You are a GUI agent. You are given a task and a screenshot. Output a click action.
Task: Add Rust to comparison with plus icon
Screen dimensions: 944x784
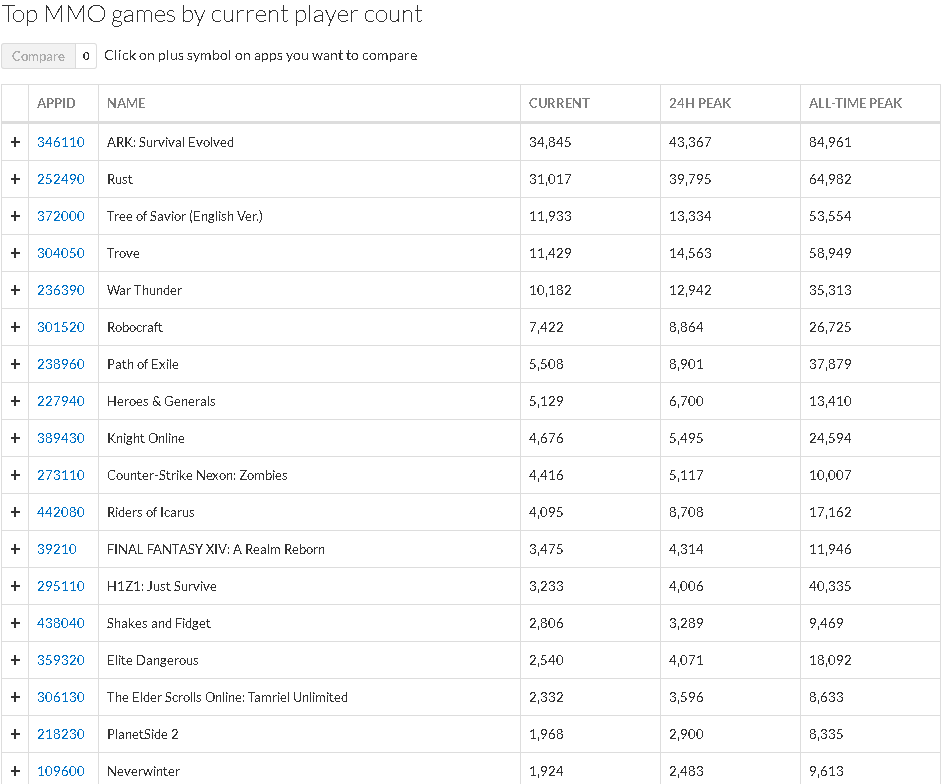click(x=15, y=179)
